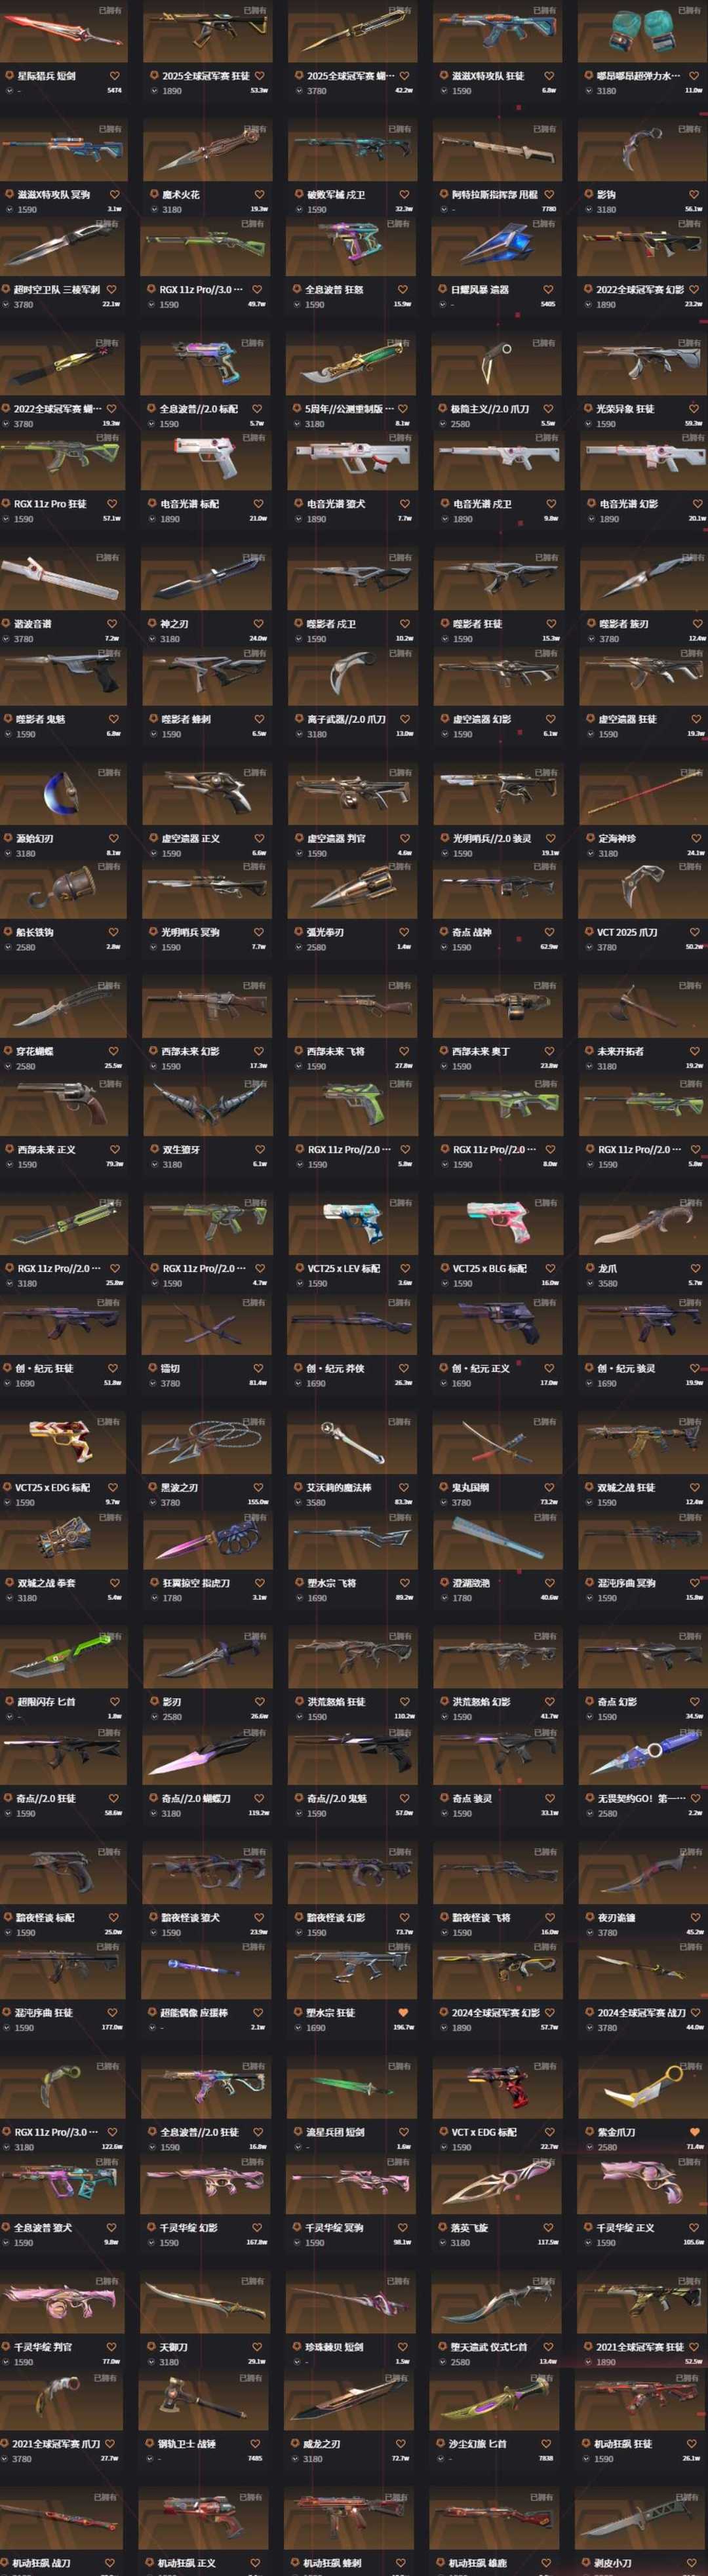
Task: Click the heart next to 落英飞旋
Action: click(548, 2228)
